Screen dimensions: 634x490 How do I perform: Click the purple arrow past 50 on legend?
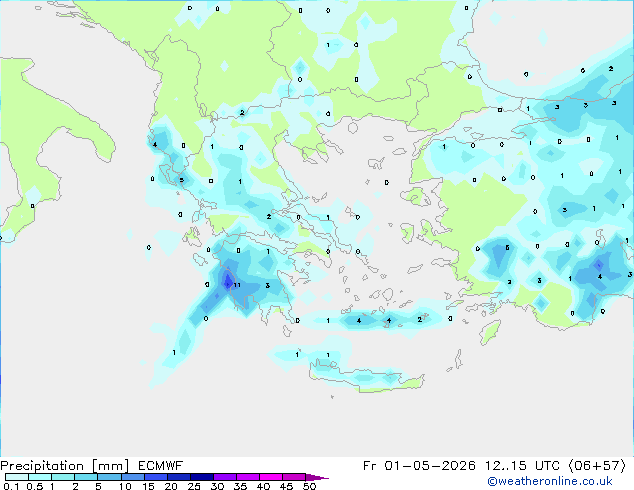pos(317,477)
